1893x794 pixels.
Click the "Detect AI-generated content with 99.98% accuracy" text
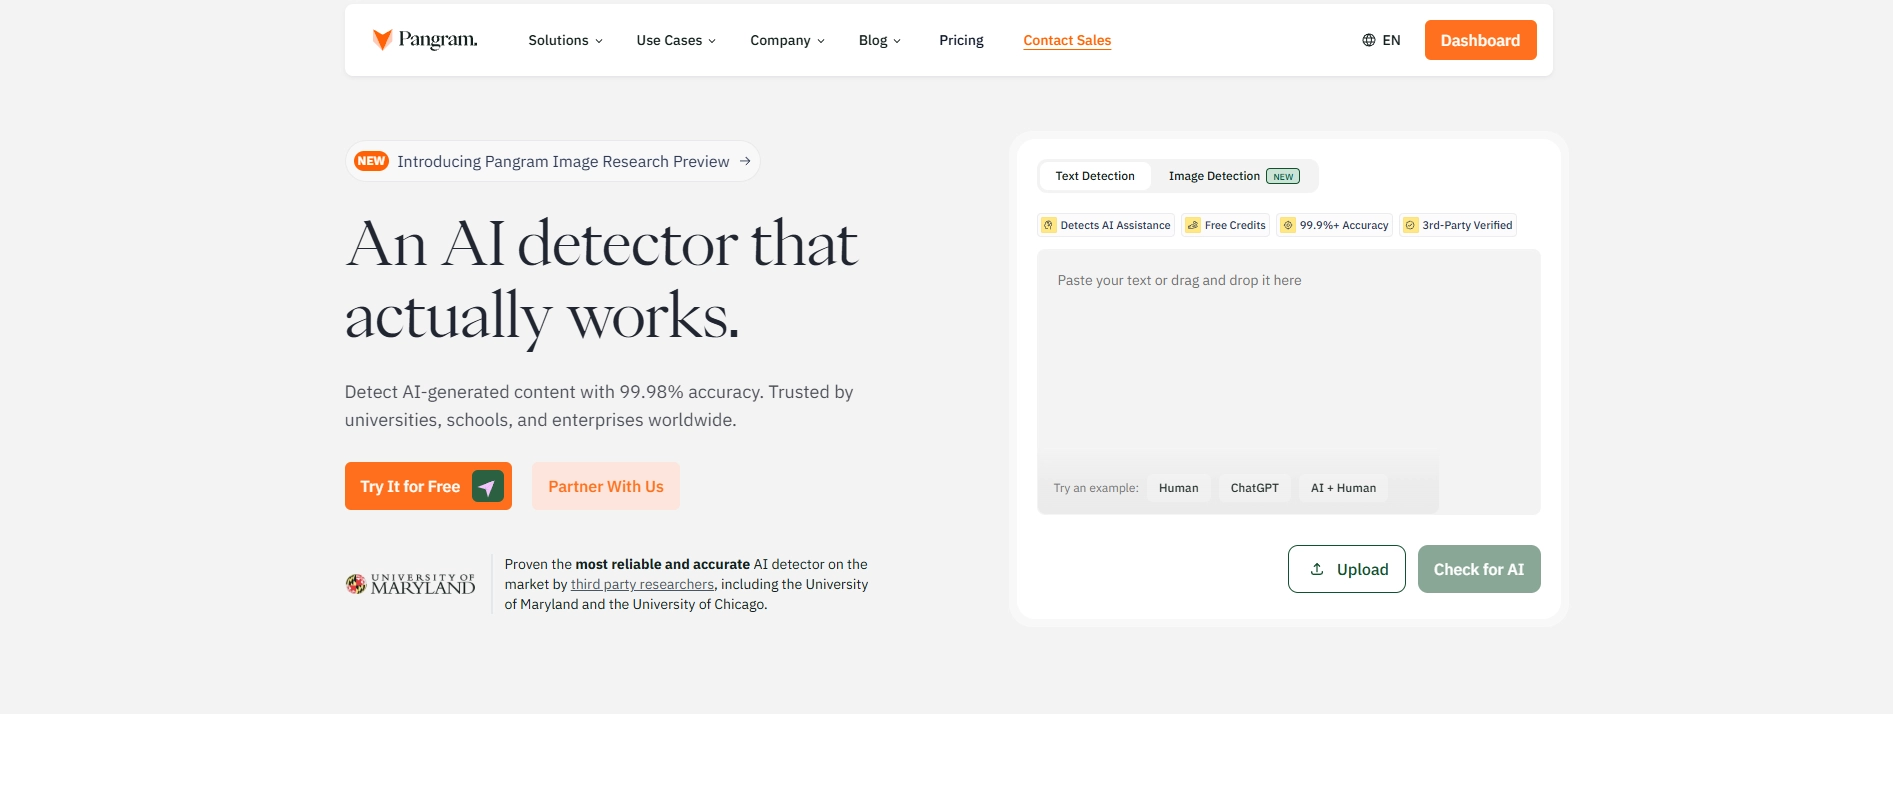pyautogui.click(x=553, y=392)
